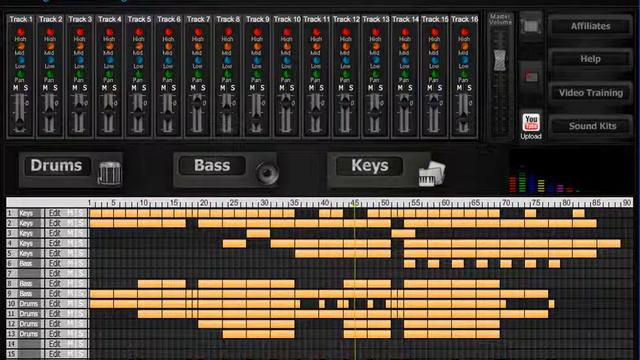Click bar 10 on the timeline ruler
640x360 pixels.
point(144,202)
